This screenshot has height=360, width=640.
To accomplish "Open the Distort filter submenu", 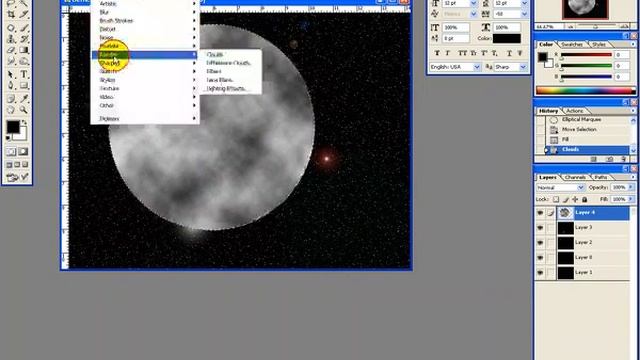I will (x=145, y=29).
